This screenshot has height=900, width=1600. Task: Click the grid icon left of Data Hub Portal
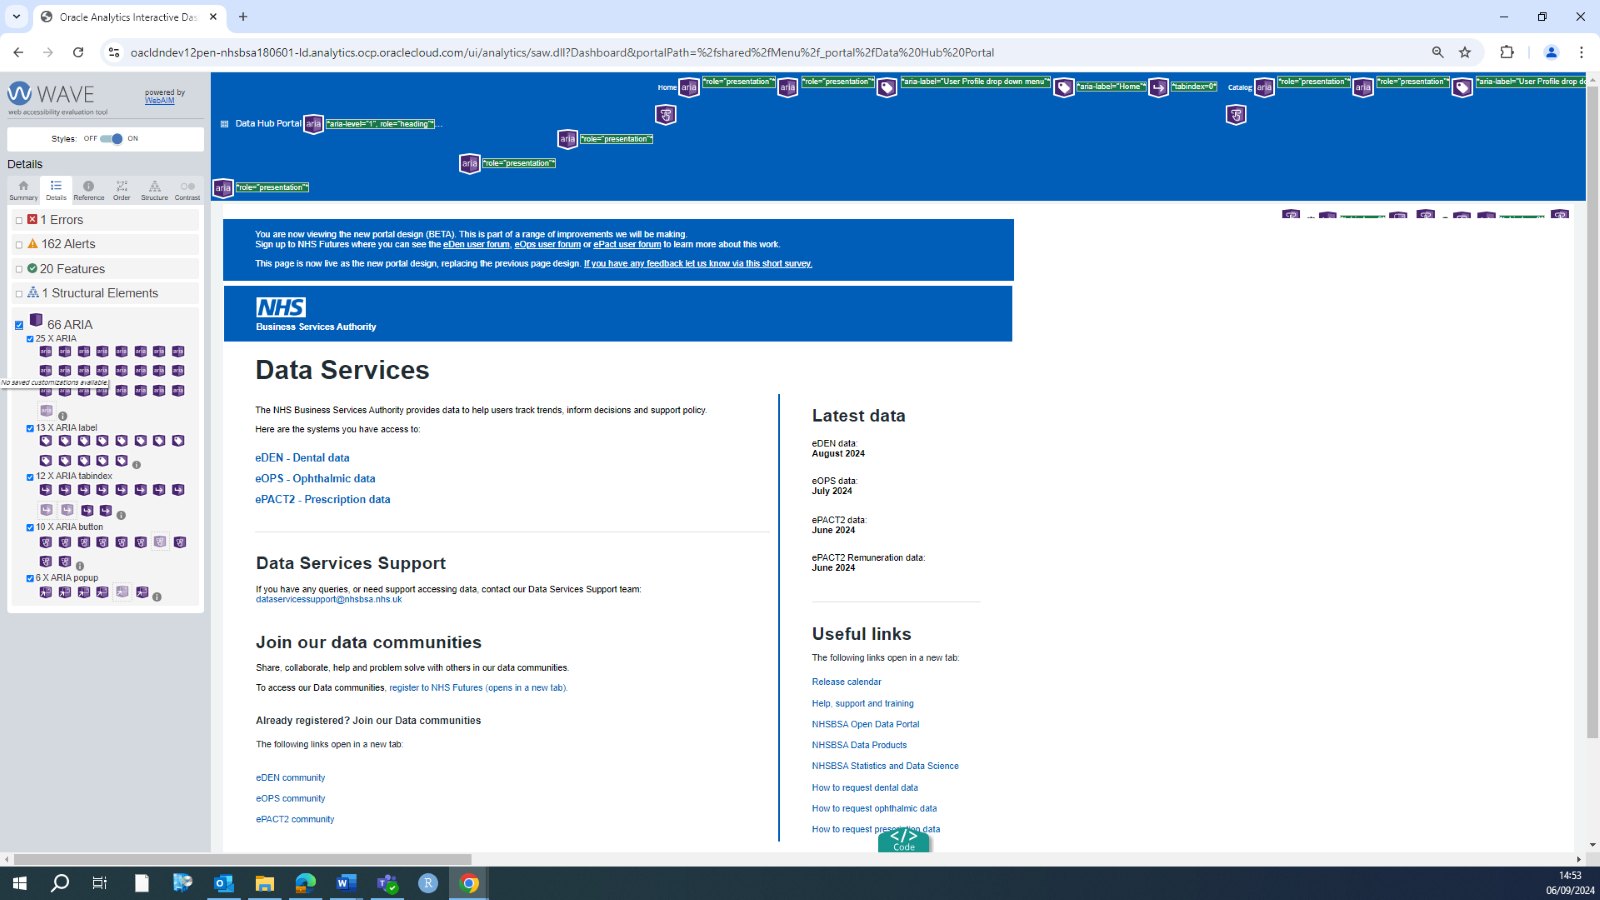pyautogui.click(x=225, y=124)
